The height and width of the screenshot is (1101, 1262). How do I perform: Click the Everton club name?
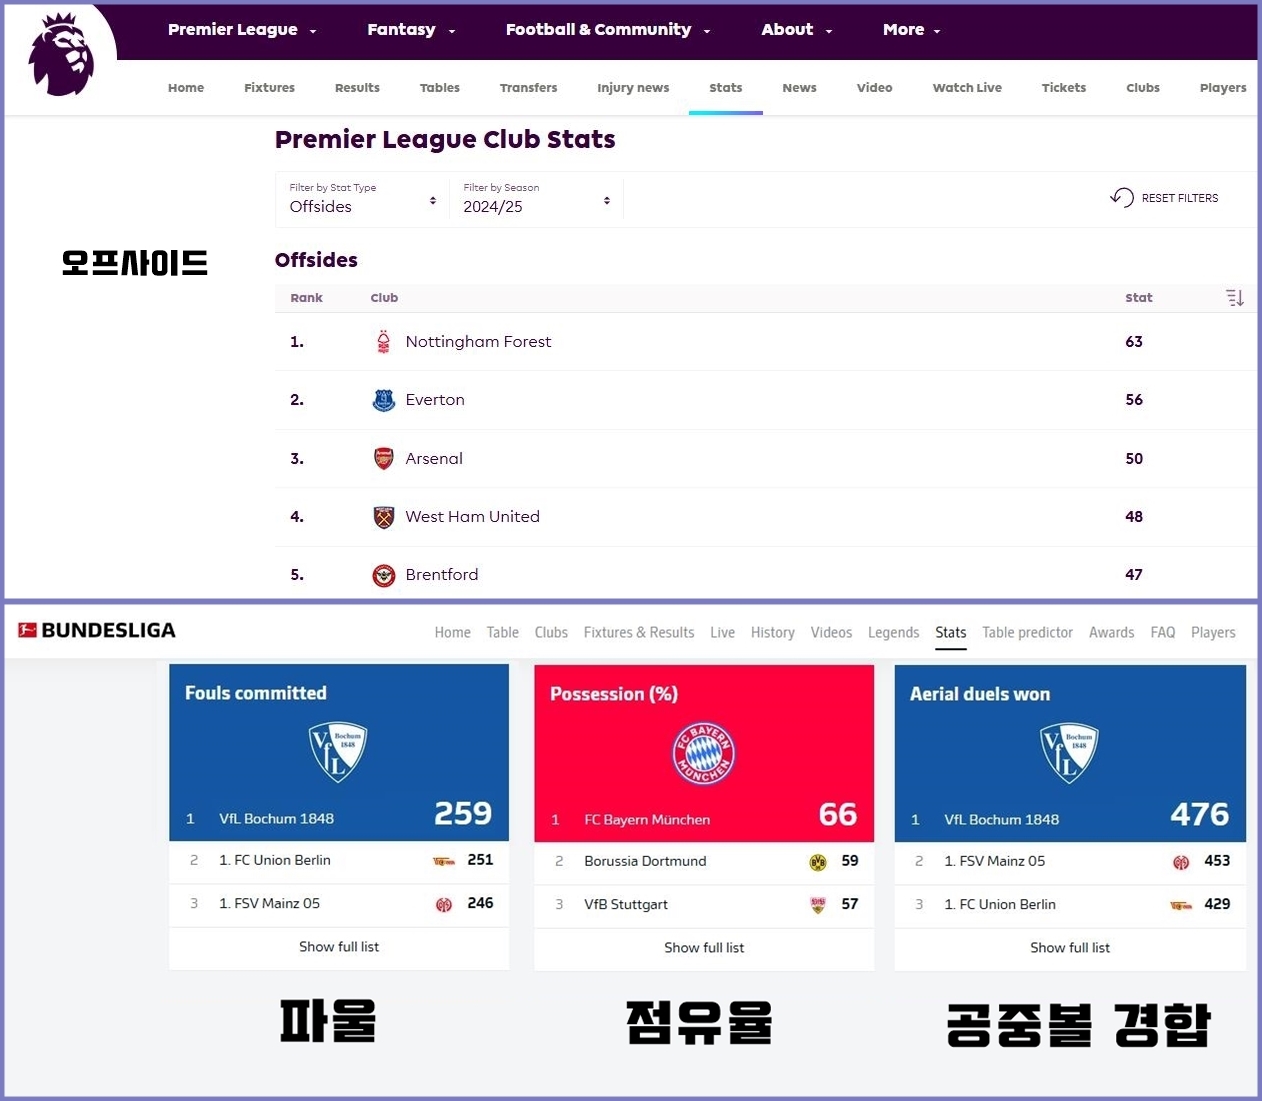(435, 400)
